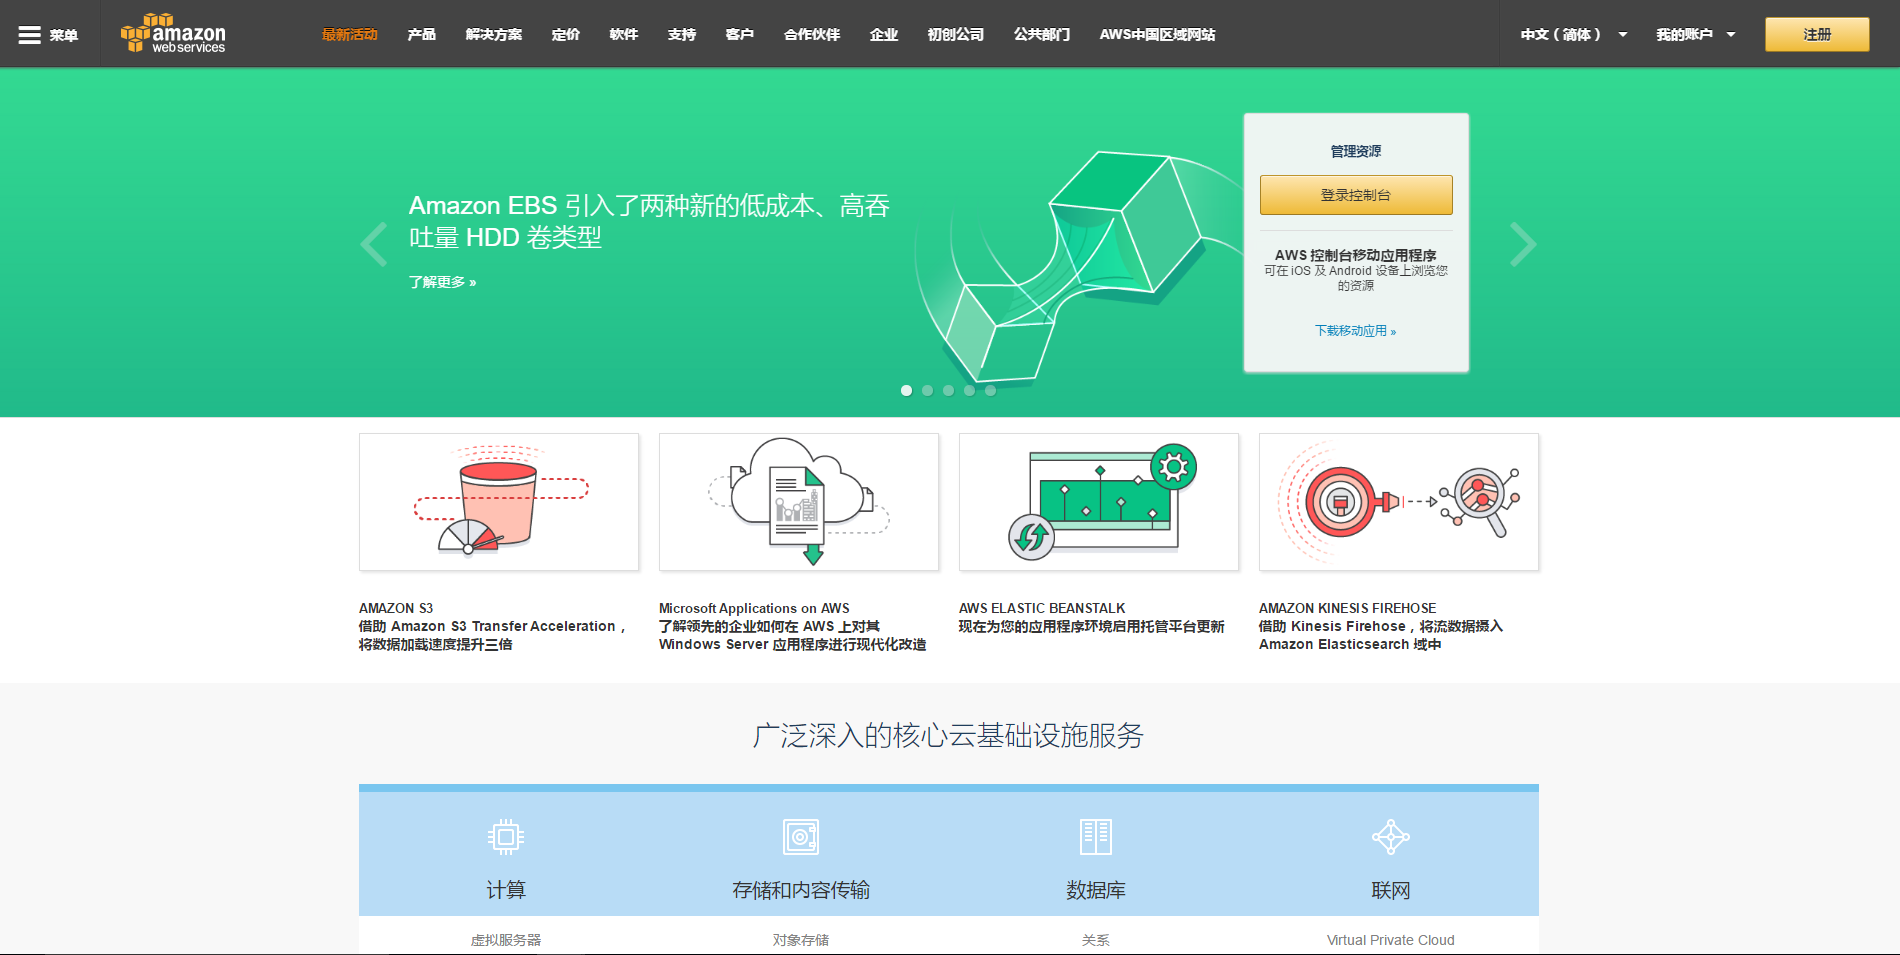Click the 关系 entry
The width and height of the screenshot is (1900, 955).
[1096, 940]
